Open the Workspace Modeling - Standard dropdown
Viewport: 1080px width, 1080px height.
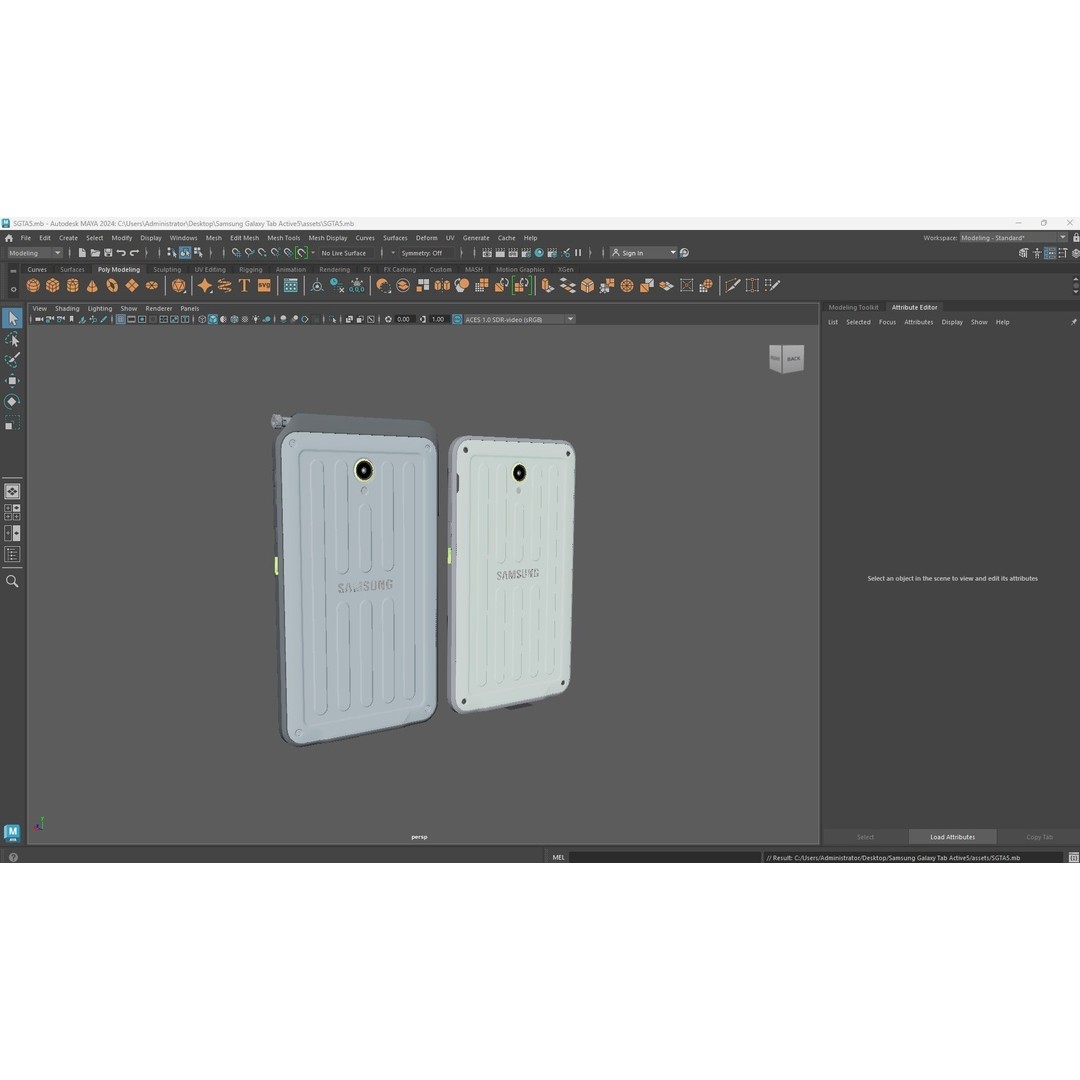coord(1013,238)
